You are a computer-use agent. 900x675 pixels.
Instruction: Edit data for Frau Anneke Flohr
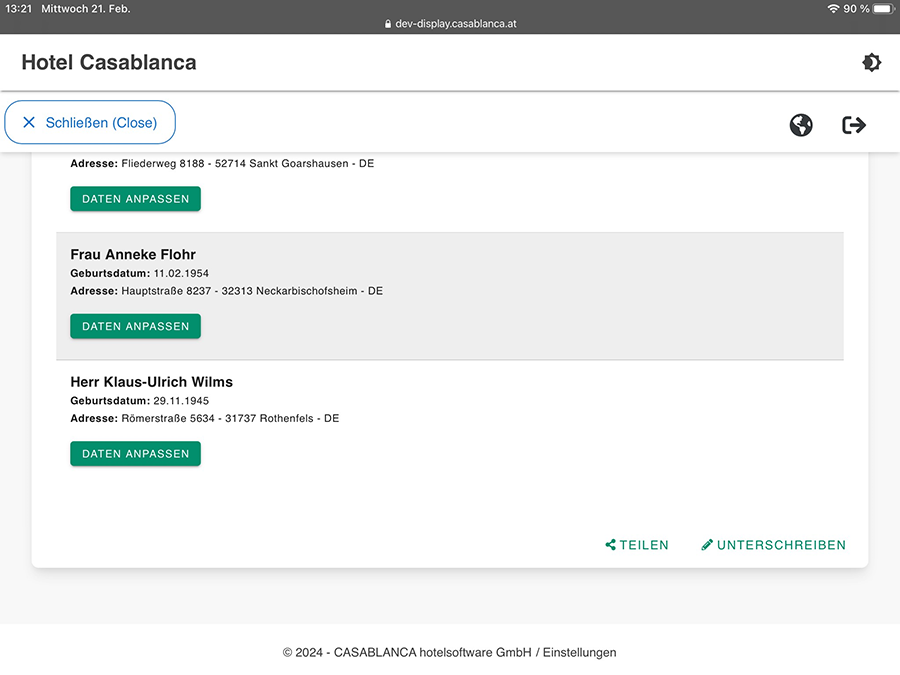135,326
